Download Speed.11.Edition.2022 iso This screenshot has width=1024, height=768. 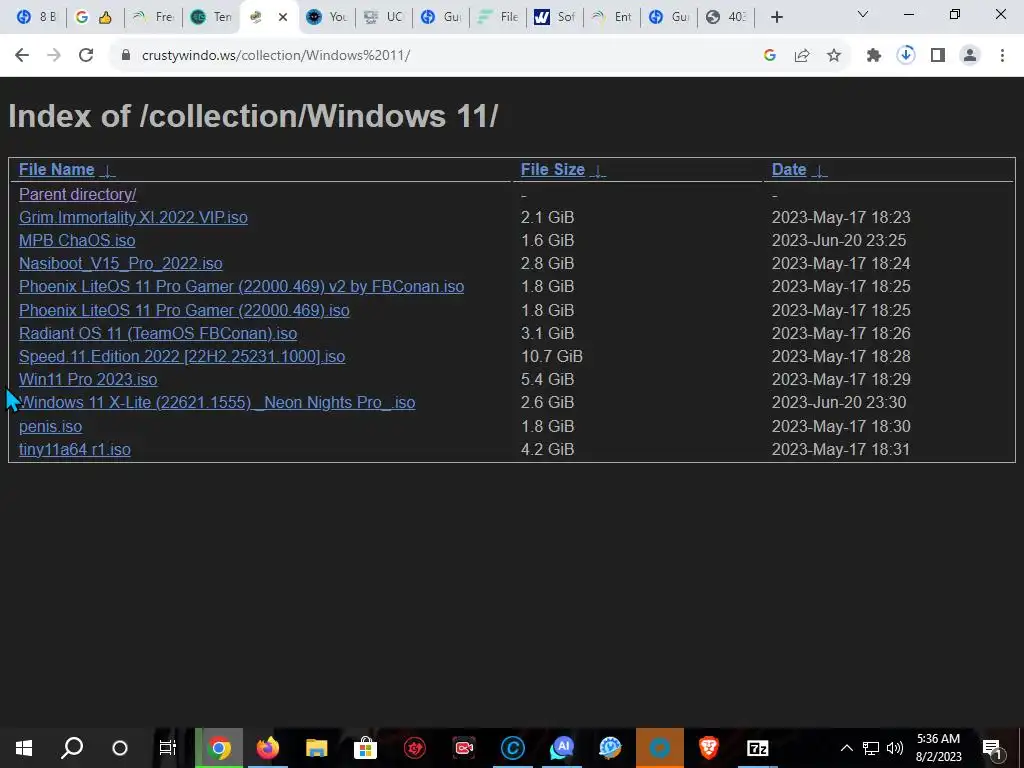point(182,357)
